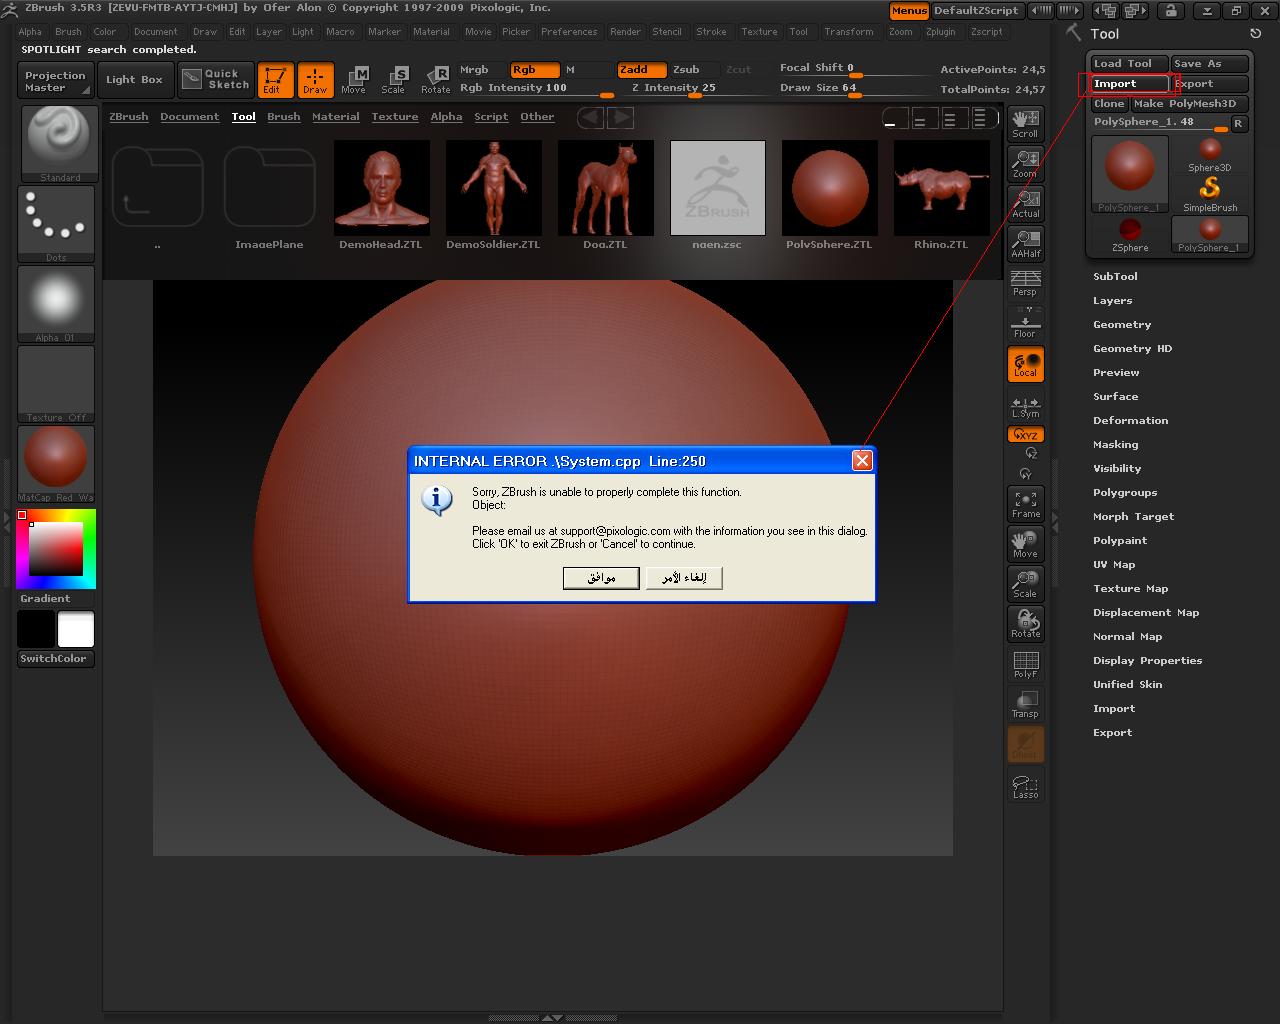1280x1024 pixels.
Task: Open the Brush menu
Action: pyautogui.click(x=68, y=31)
